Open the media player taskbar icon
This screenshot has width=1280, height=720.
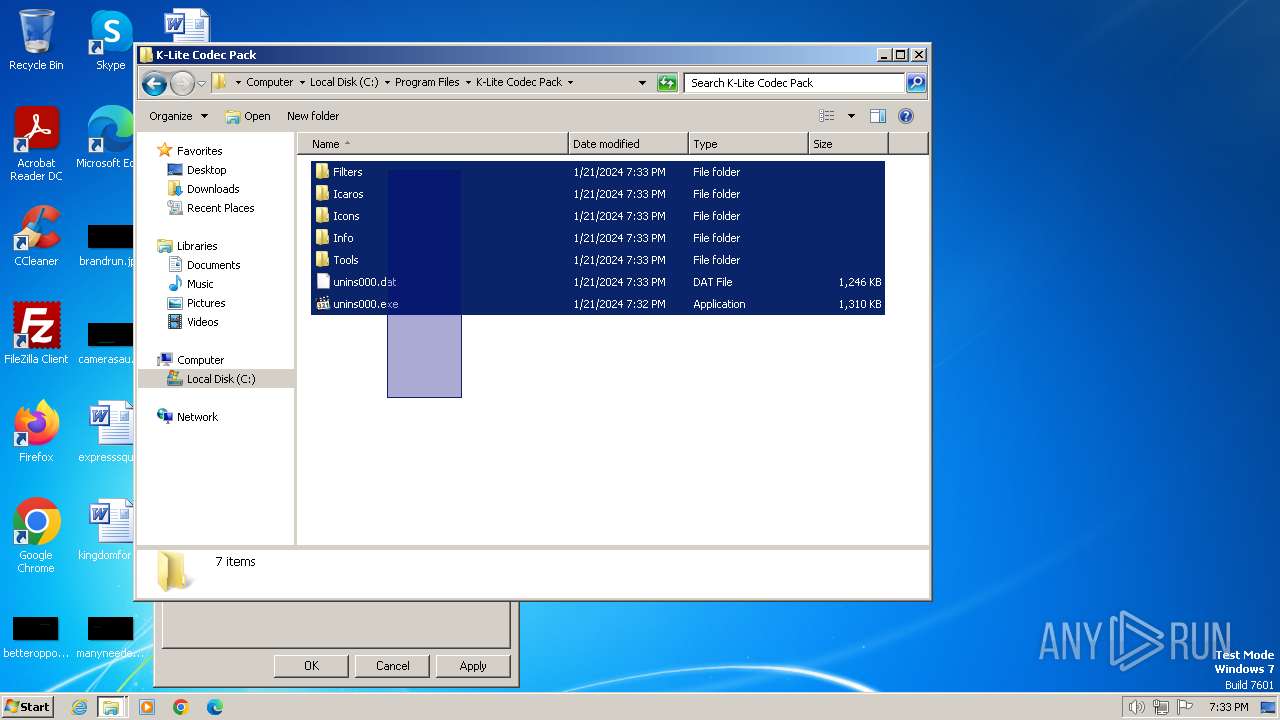tap(147, 707)
